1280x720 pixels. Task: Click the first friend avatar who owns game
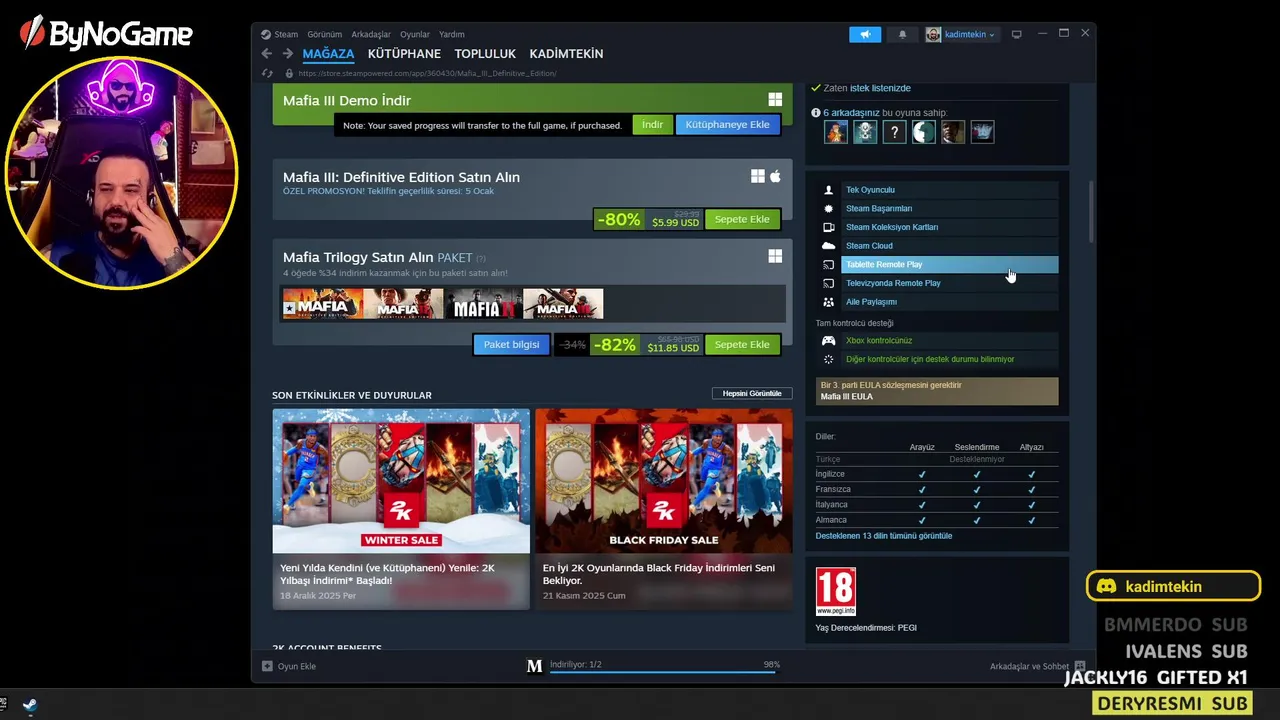(x=836, y=132)
